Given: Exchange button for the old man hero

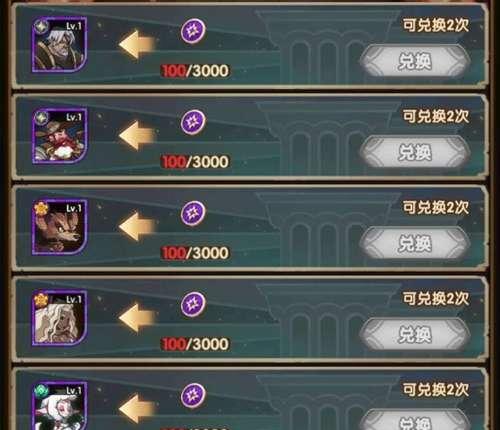Looking at the screenshot, I should (x=415, y=62).
